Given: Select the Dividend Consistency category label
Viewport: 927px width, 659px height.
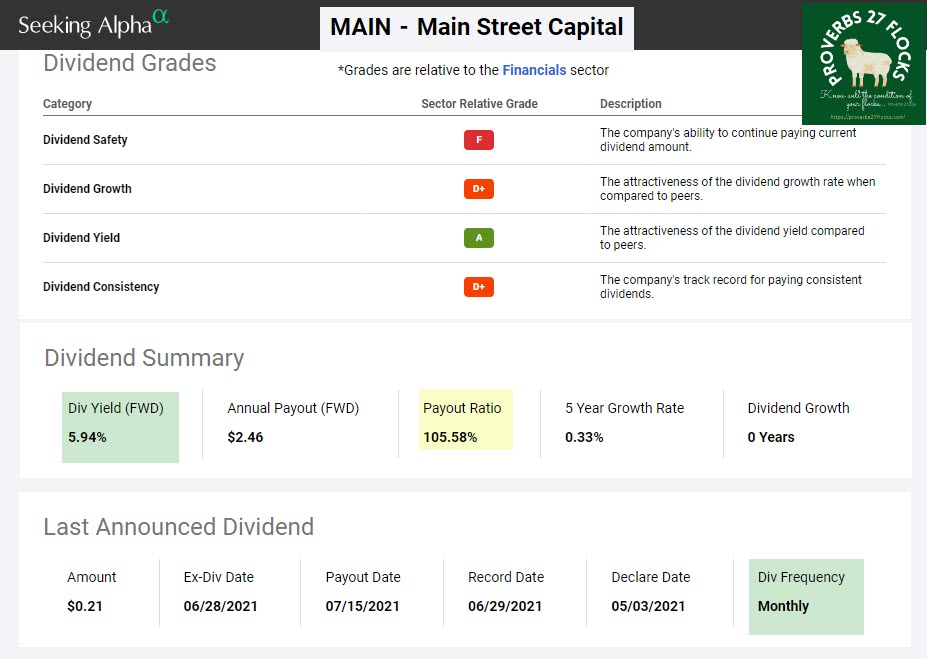Looking at the screenshot, I should [x=101, y=287].
